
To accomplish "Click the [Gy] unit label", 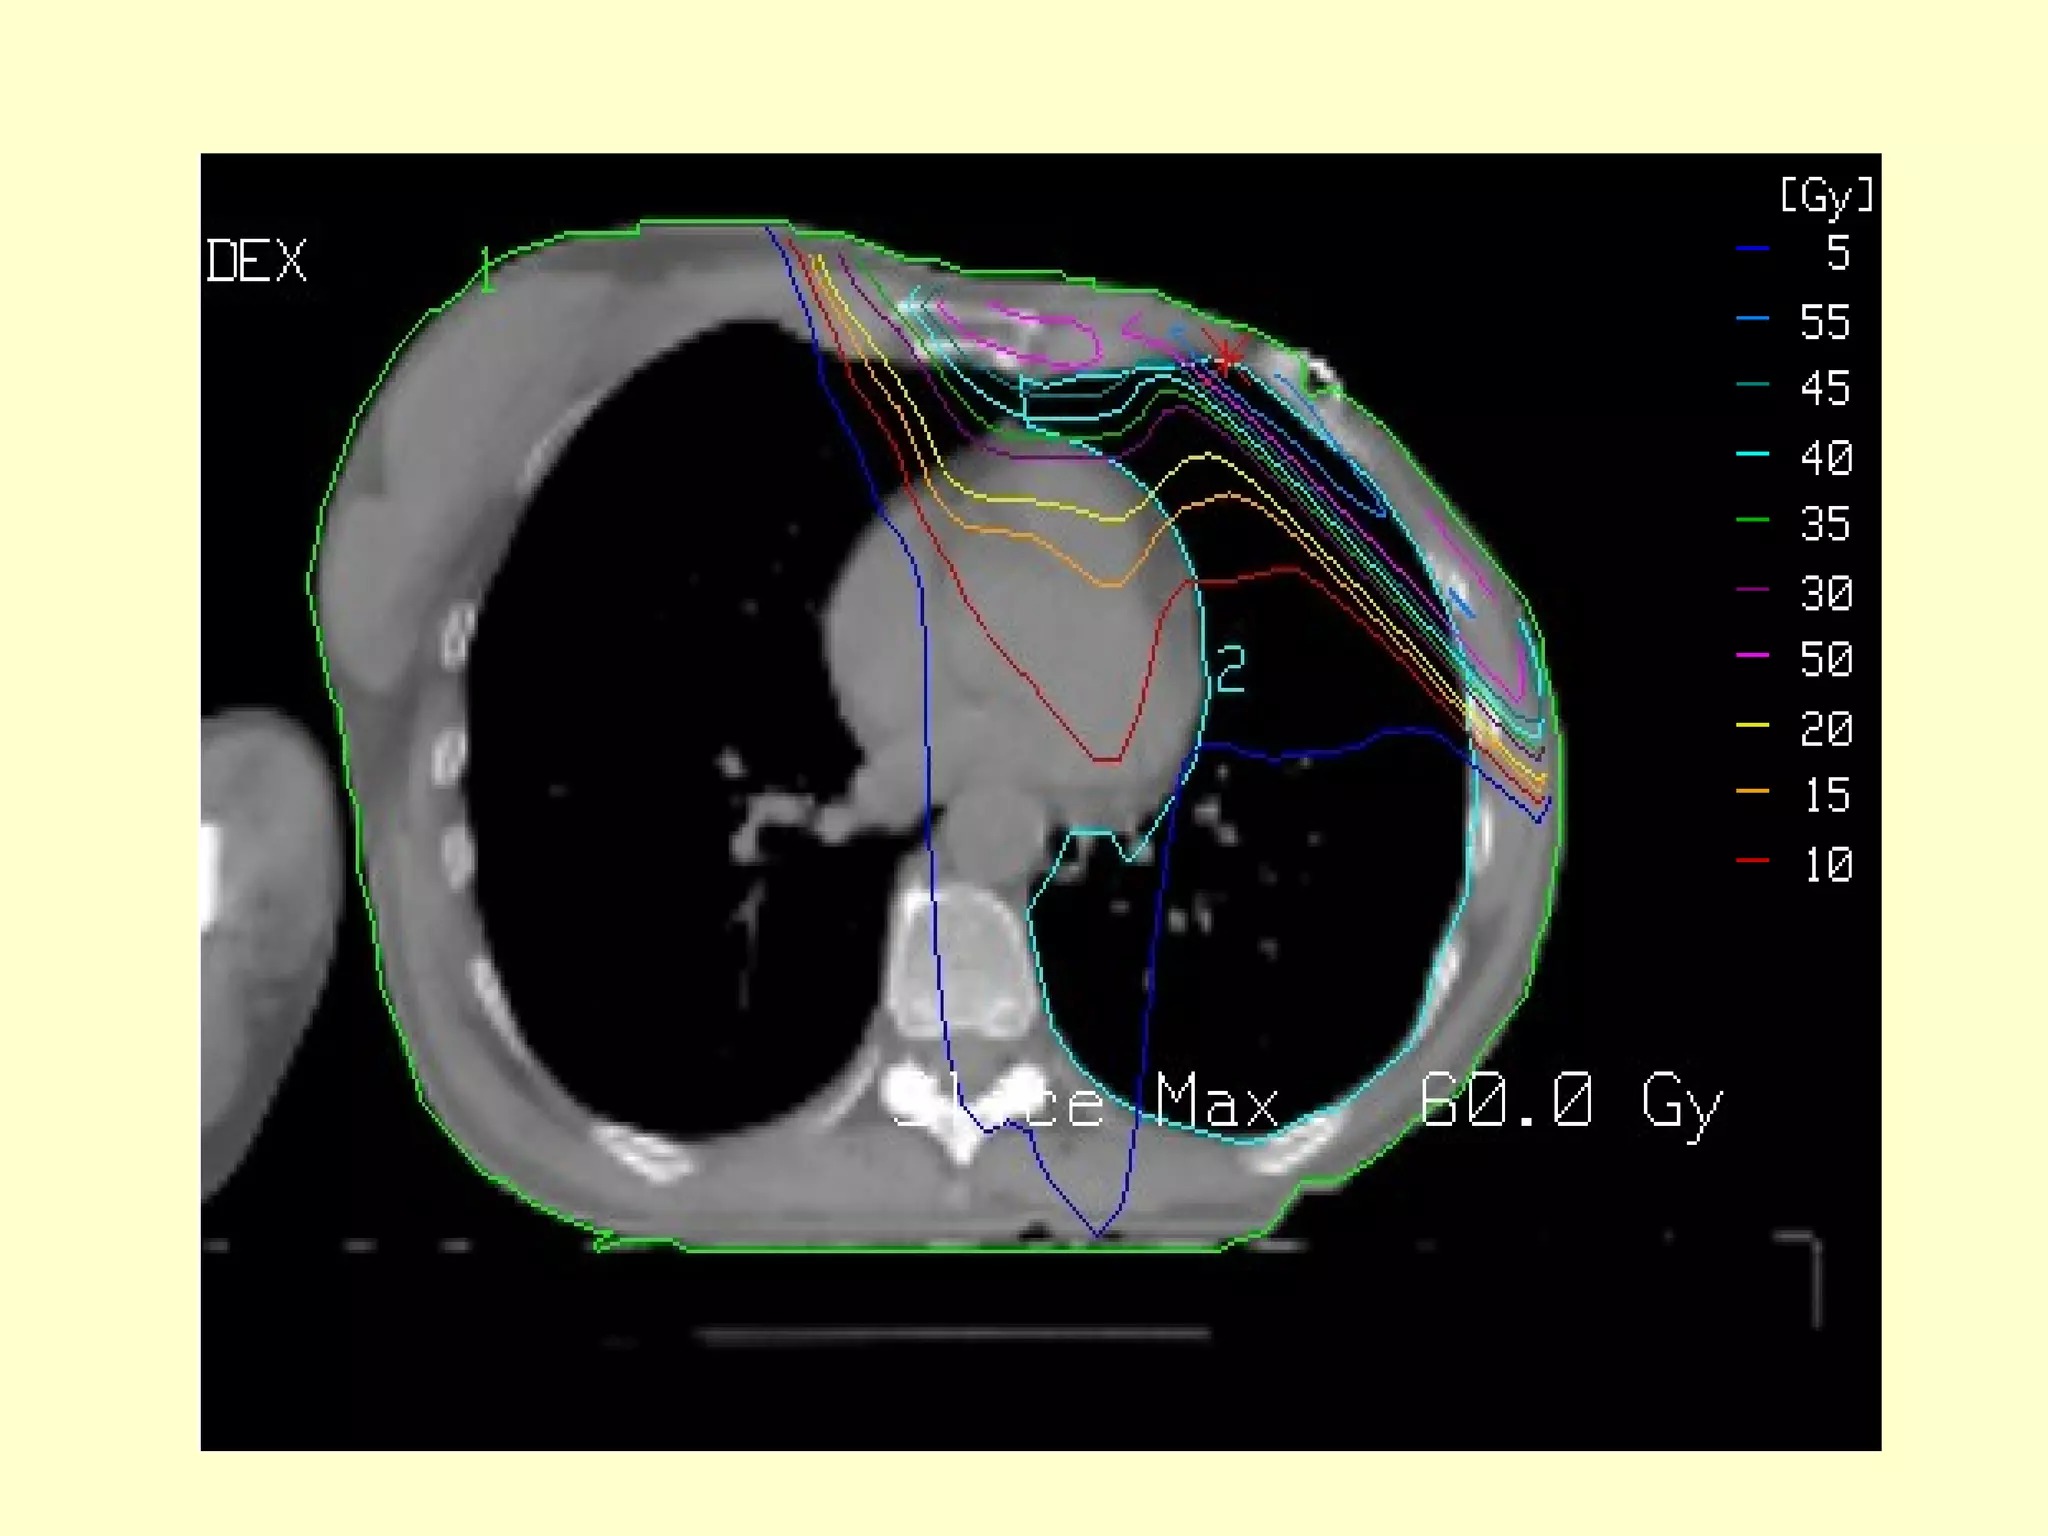I will tap(1826, 195).
